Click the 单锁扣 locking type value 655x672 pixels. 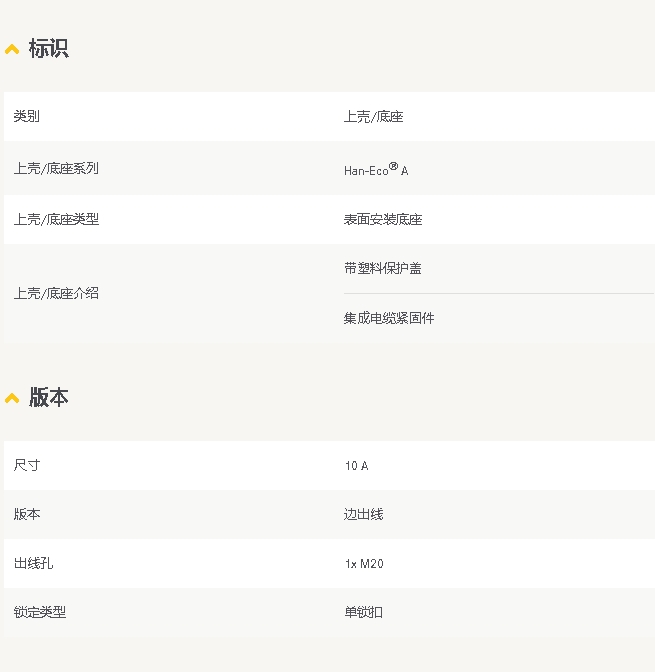363,612
